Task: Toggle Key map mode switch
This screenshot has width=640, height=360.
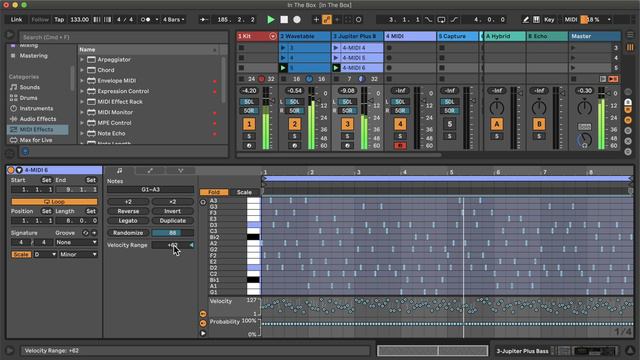Action: (549, 20)
